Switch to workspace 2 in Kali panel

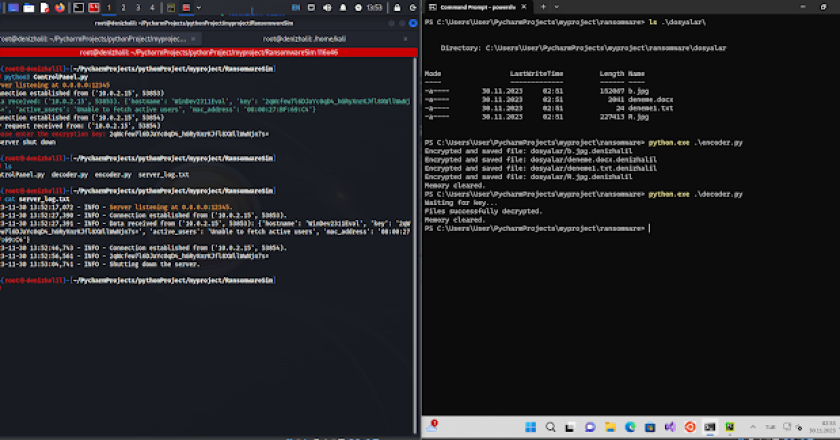(125, 7)
